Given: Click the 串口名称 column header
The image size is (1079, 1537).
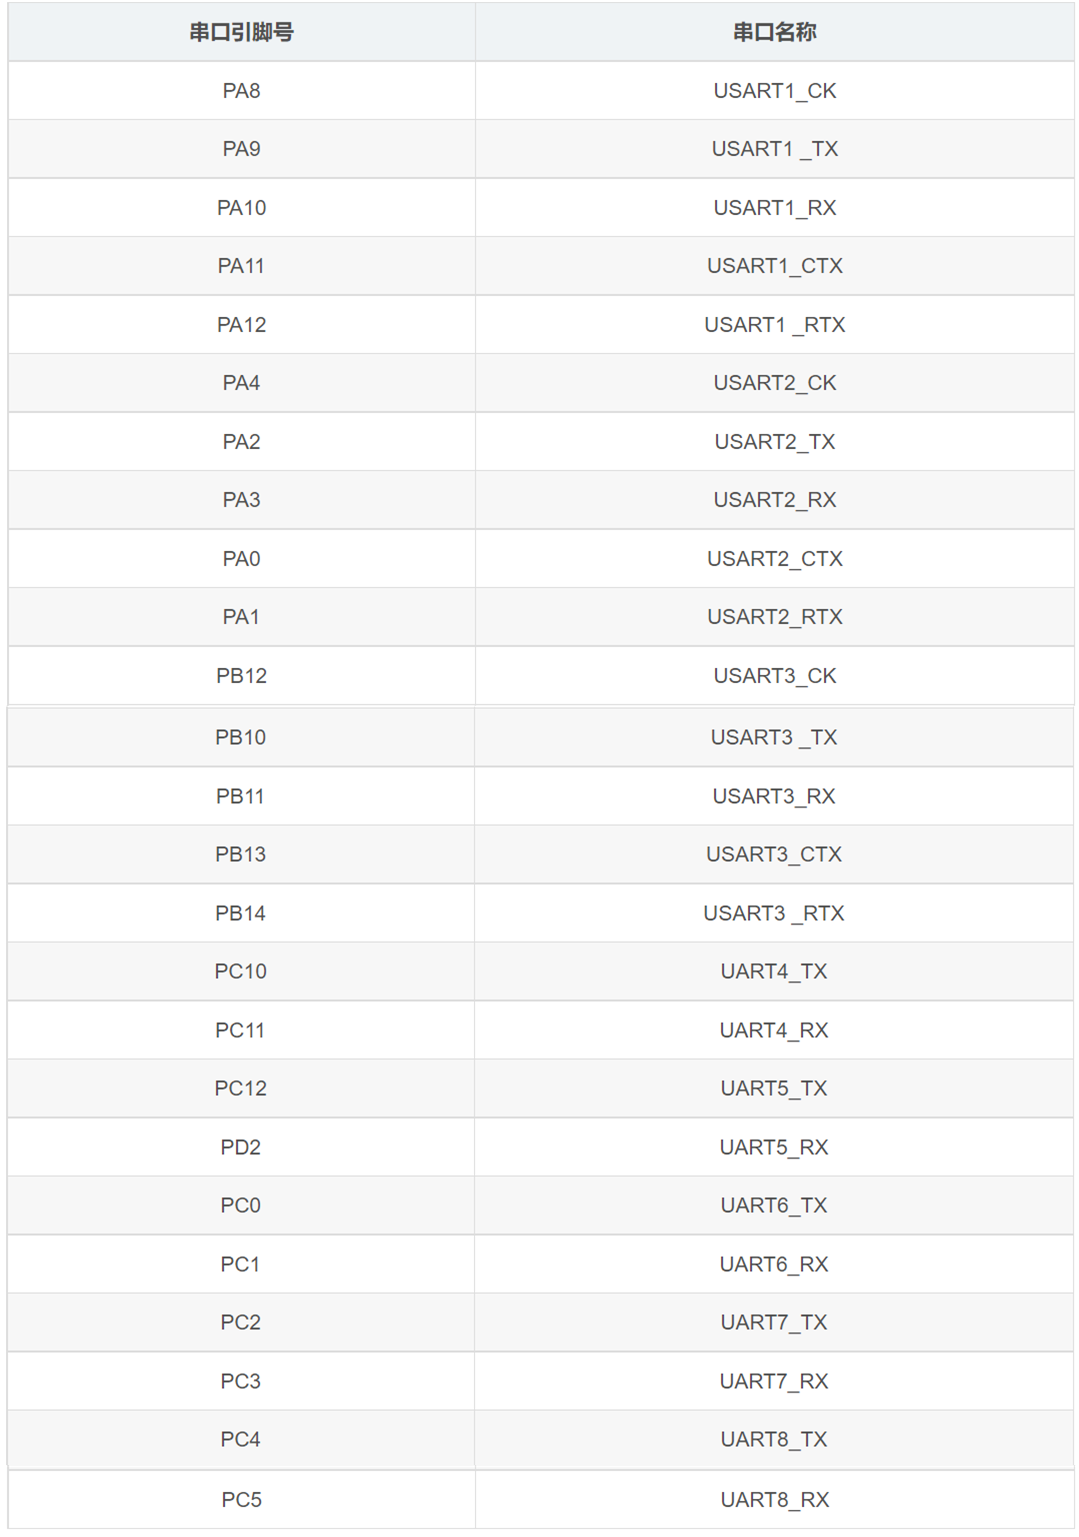Looking at the screenshot, I should point(774,32).
